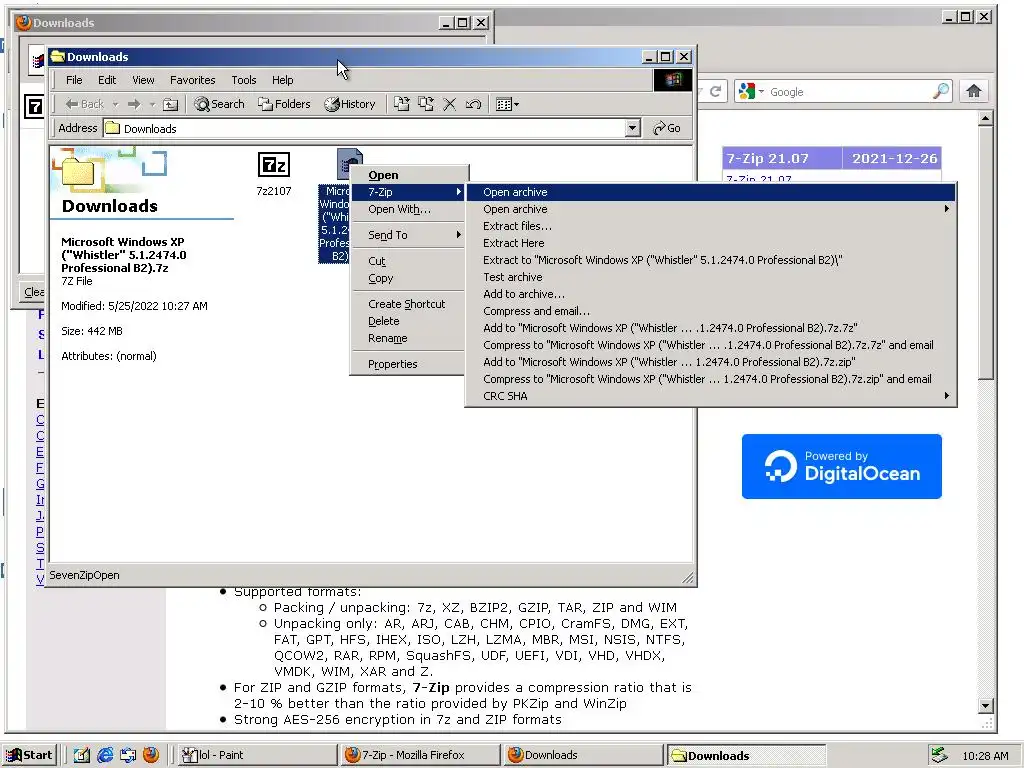Open the Help menu
Screen dimensions: 1024x768
tap(283, 80)
